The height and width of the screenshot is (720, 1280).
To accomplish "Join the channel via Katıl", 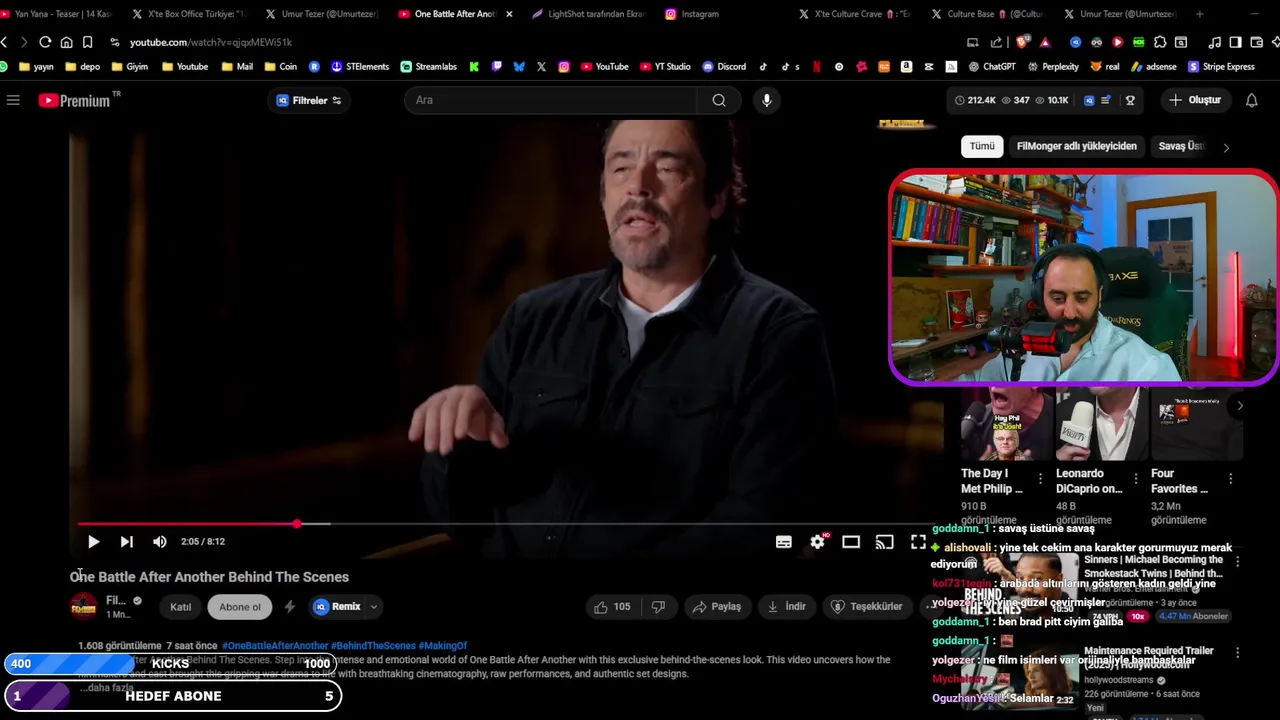I will click(180, 607).
